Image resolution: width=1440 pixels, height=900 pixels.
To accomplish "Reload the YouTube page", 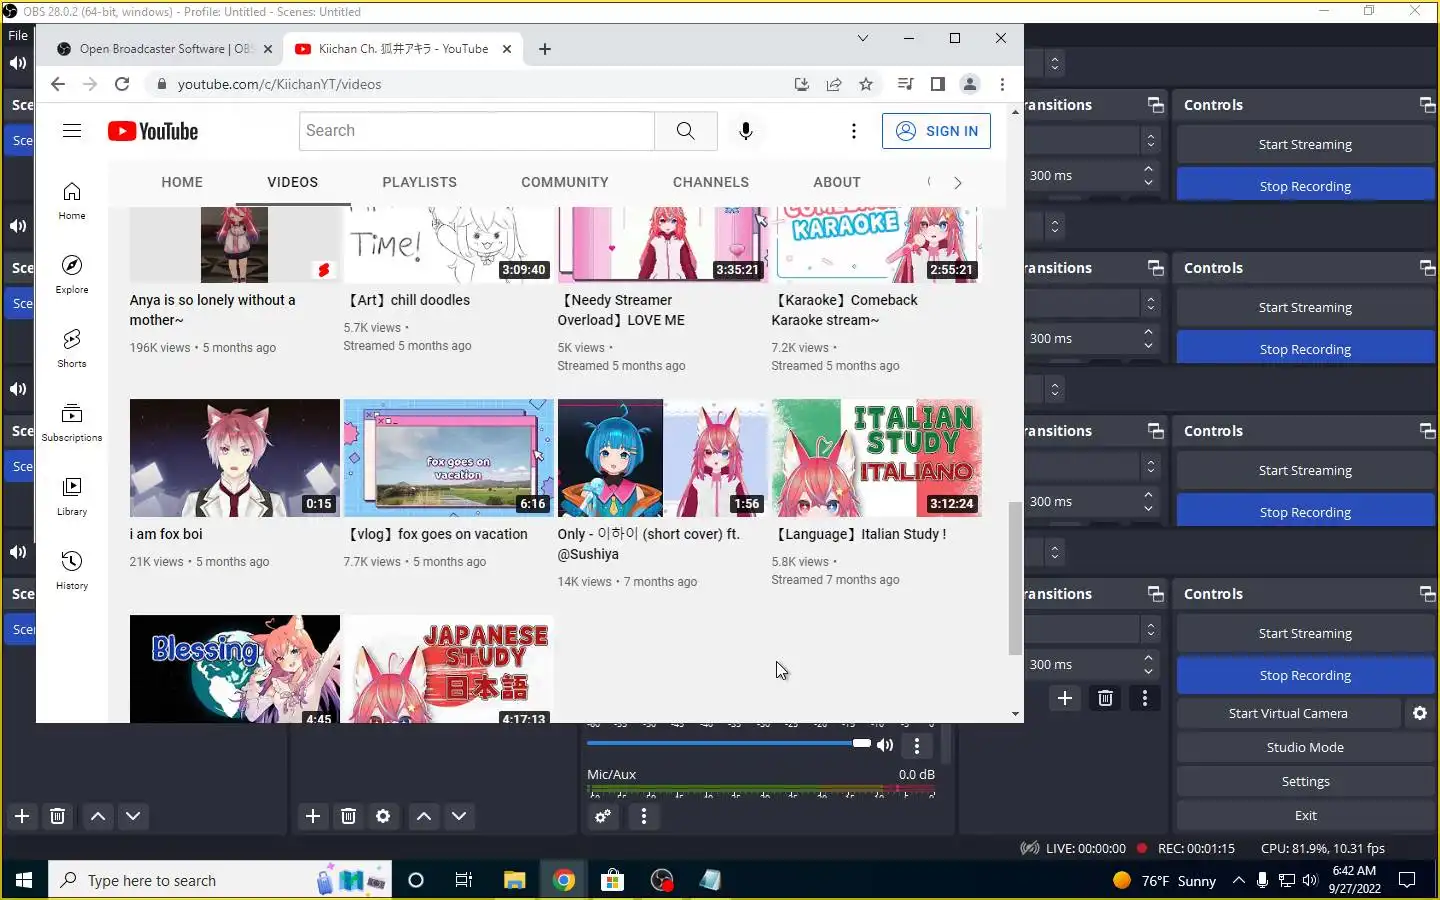I will point(122,84).
